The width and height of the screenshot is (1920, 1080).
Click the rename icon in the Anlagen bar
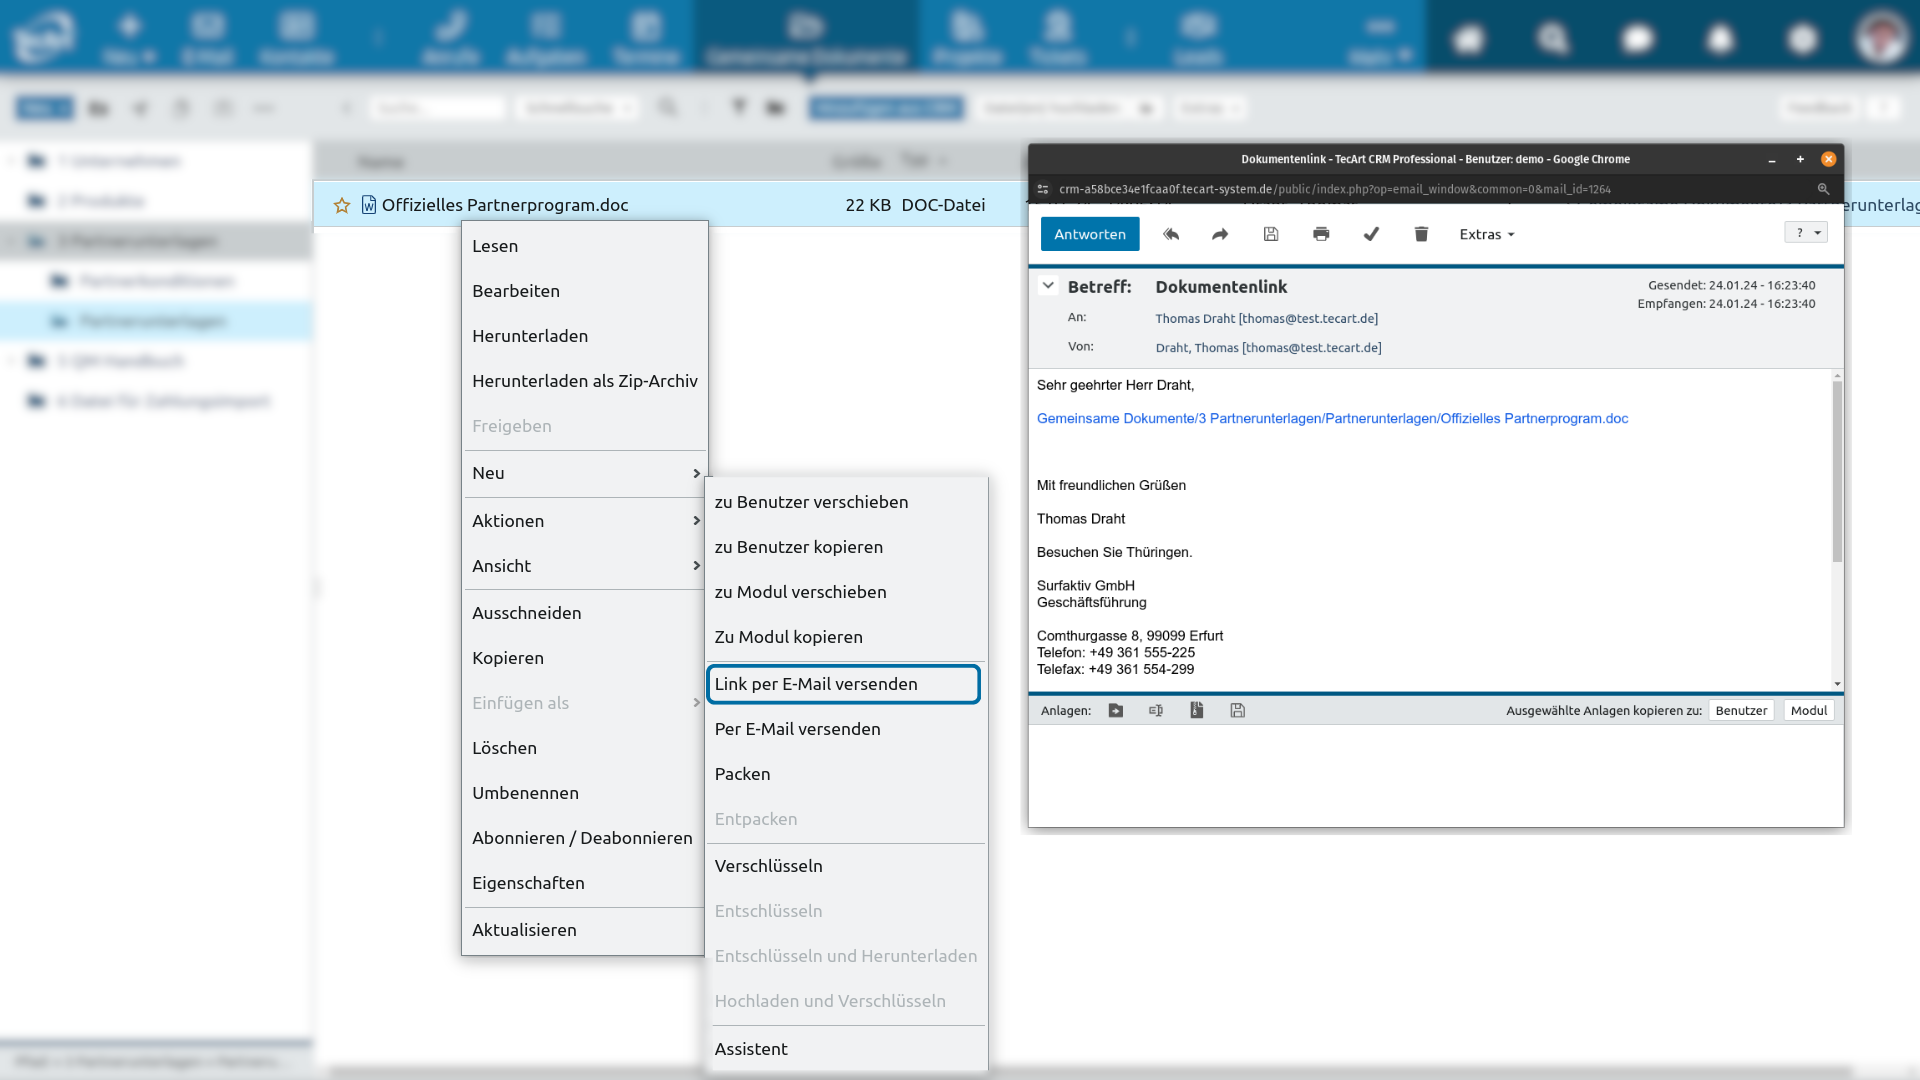click(1156, 710)
